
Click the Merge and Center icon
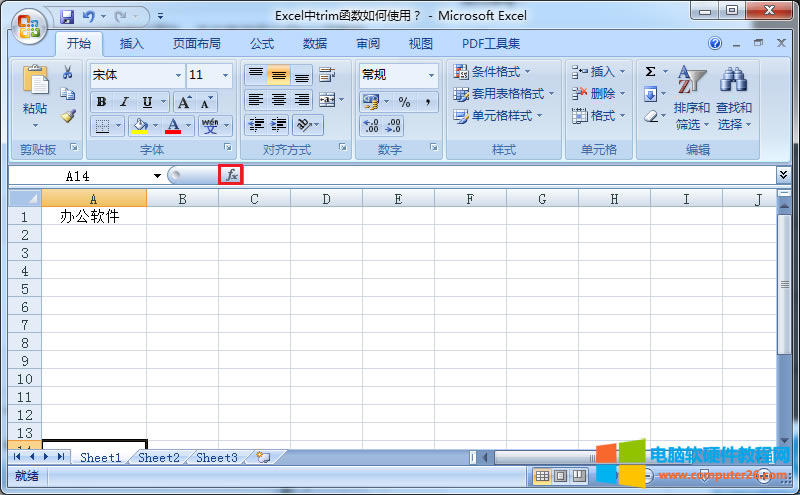327,100
